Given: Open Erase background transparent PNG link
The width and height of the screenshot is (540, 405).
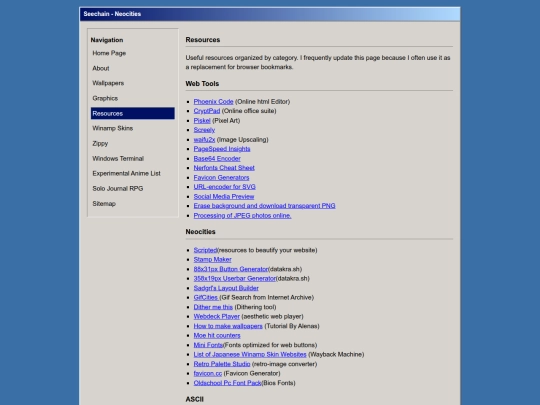Looking at the screenshot, I should click(x=264, y=206).
